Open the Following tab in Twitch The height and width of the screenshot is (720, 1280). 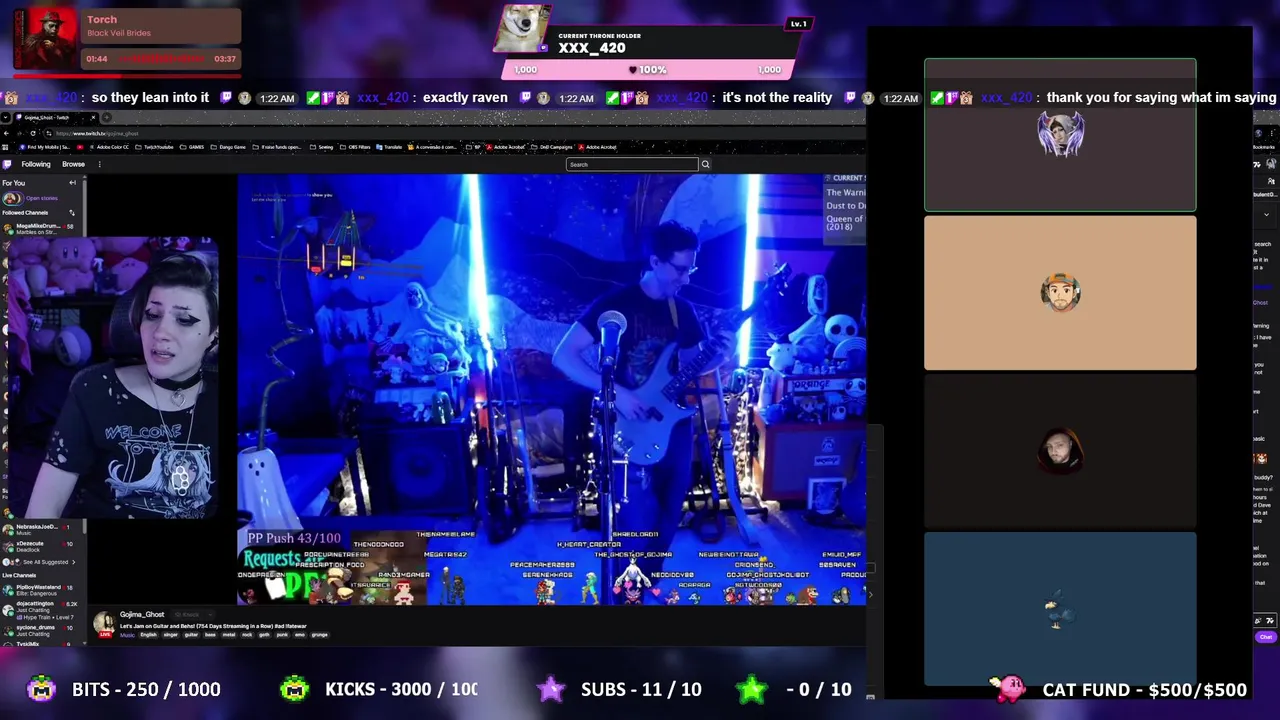tap(36, 164)
